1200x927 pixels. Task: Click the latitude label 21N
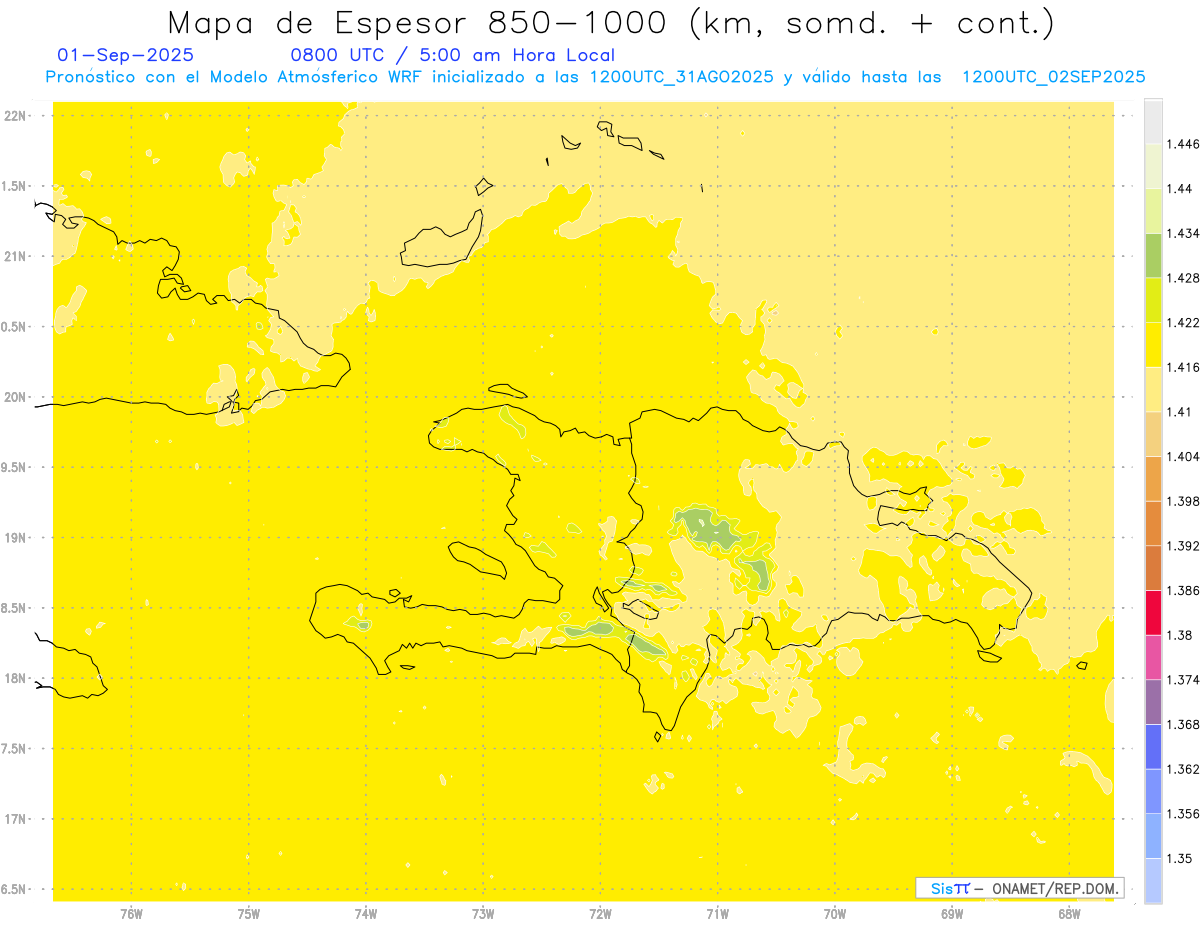(15, 257)
